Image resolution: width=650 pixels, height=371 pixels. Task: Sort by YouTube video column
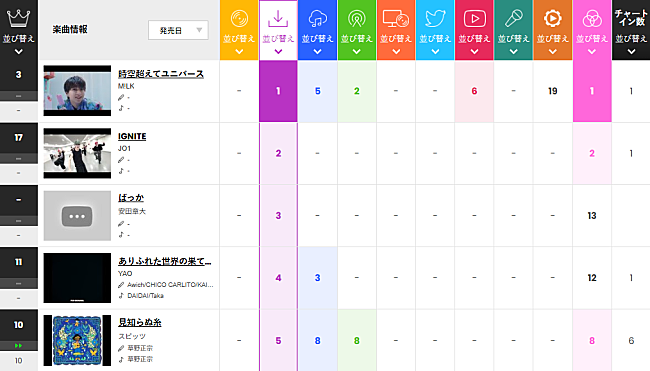click(x=474, y=44)
